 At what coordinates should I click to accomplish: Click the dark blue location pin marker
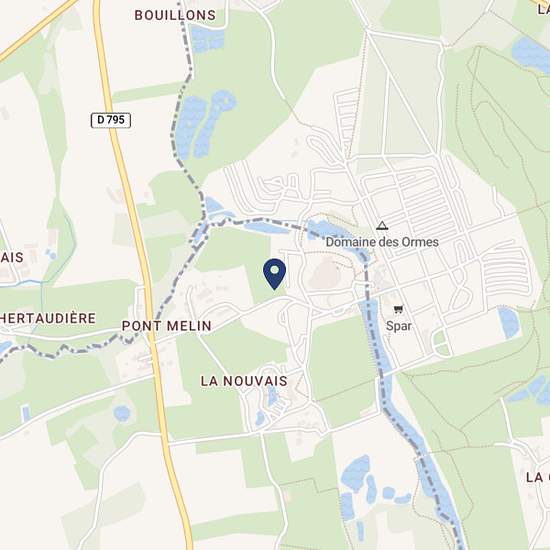(x=274, y=274)
